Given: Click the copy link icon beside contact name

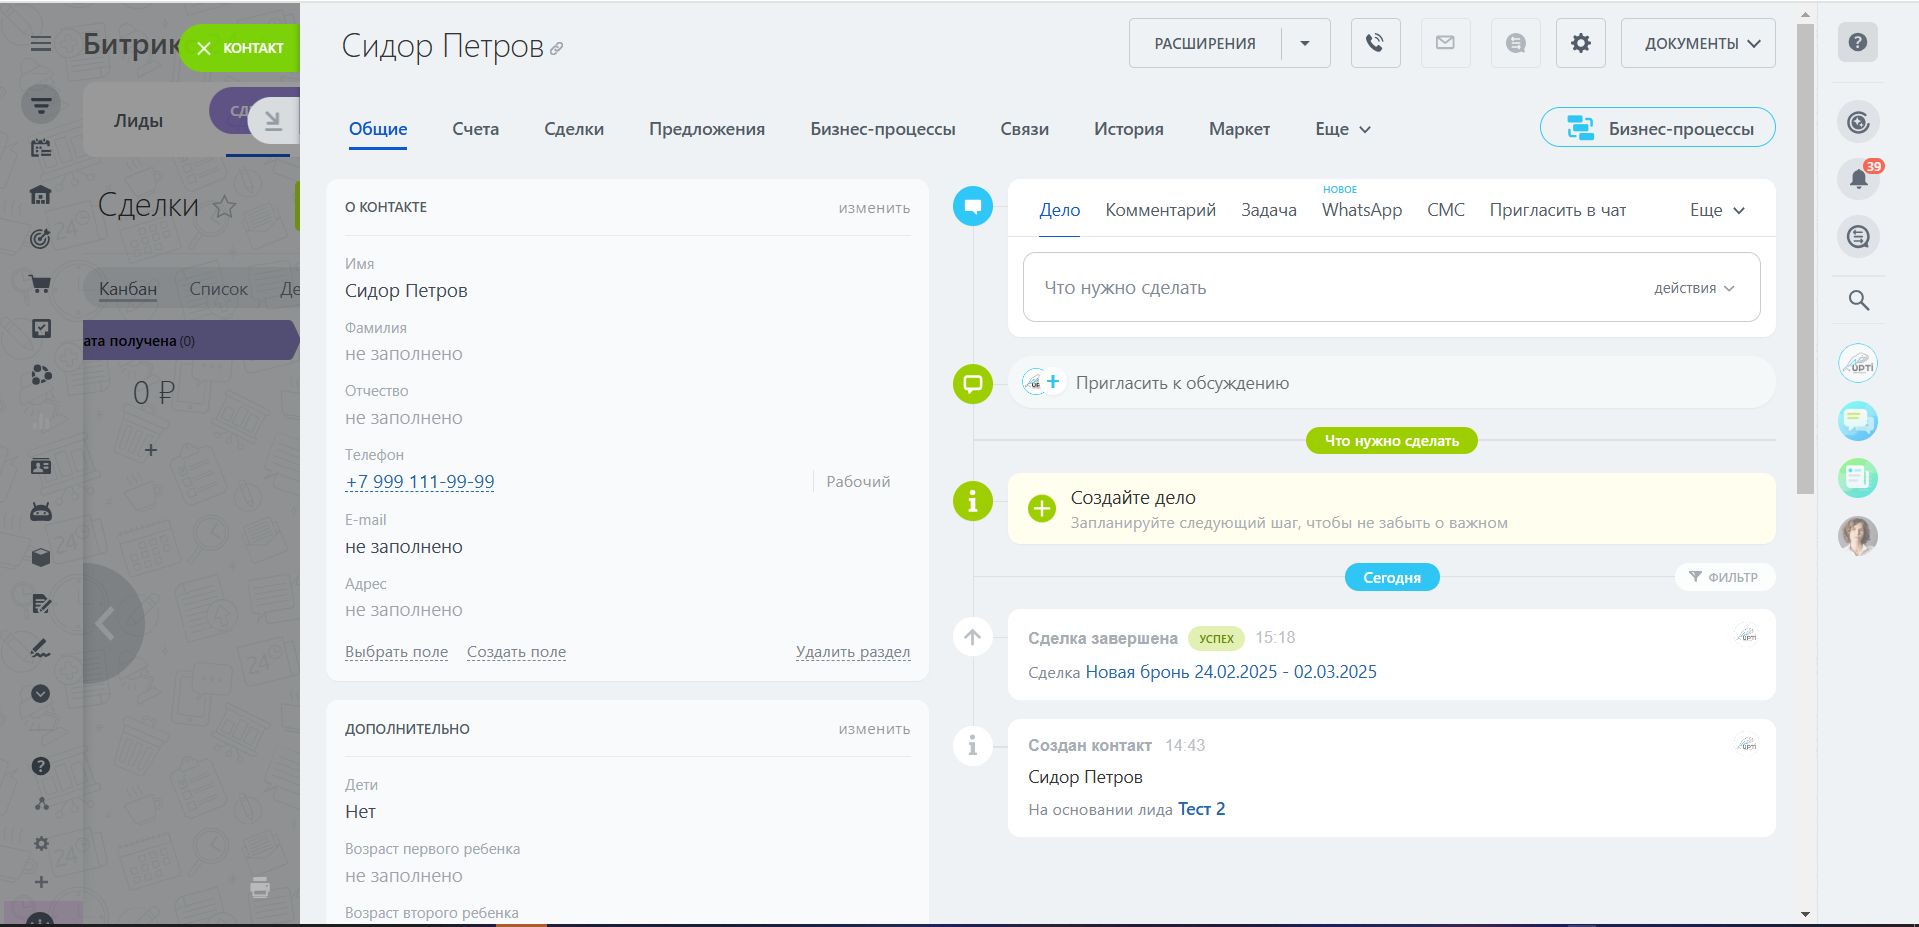Looking at the screenshot, I should (x=557, y=48).
